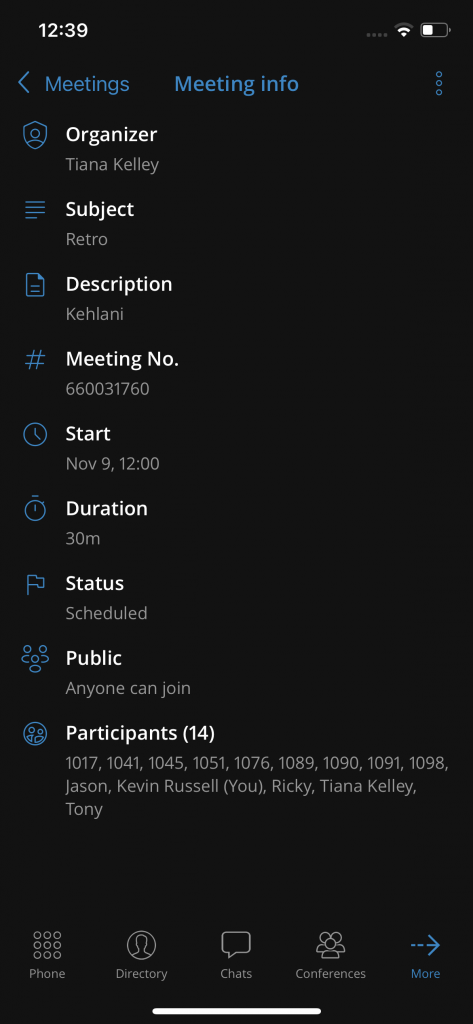The height and width of the screenshot is (1024, 473).
Task: Switch to the Directory tab
Action: click(141, 955)
